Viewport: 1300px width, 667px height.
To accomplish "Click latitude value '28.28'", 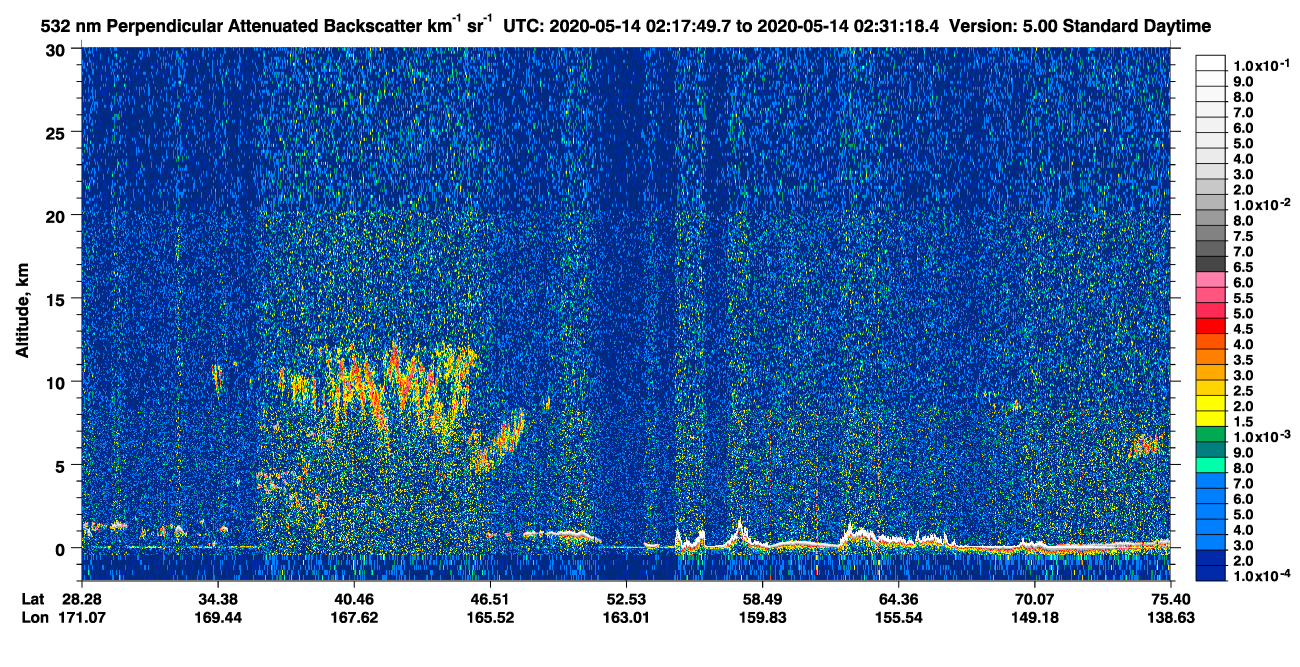I will coord(81,598).
